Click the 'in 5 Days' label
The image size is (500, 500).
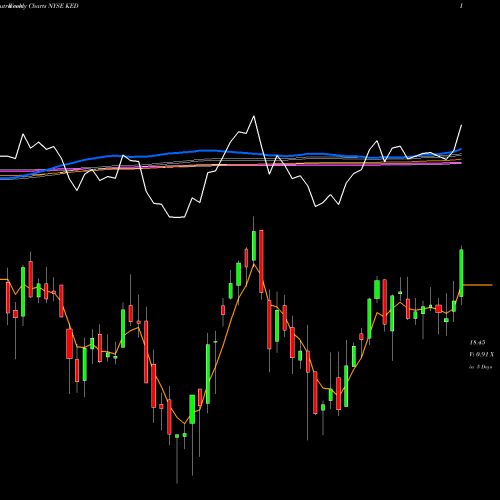pos(480,367)
